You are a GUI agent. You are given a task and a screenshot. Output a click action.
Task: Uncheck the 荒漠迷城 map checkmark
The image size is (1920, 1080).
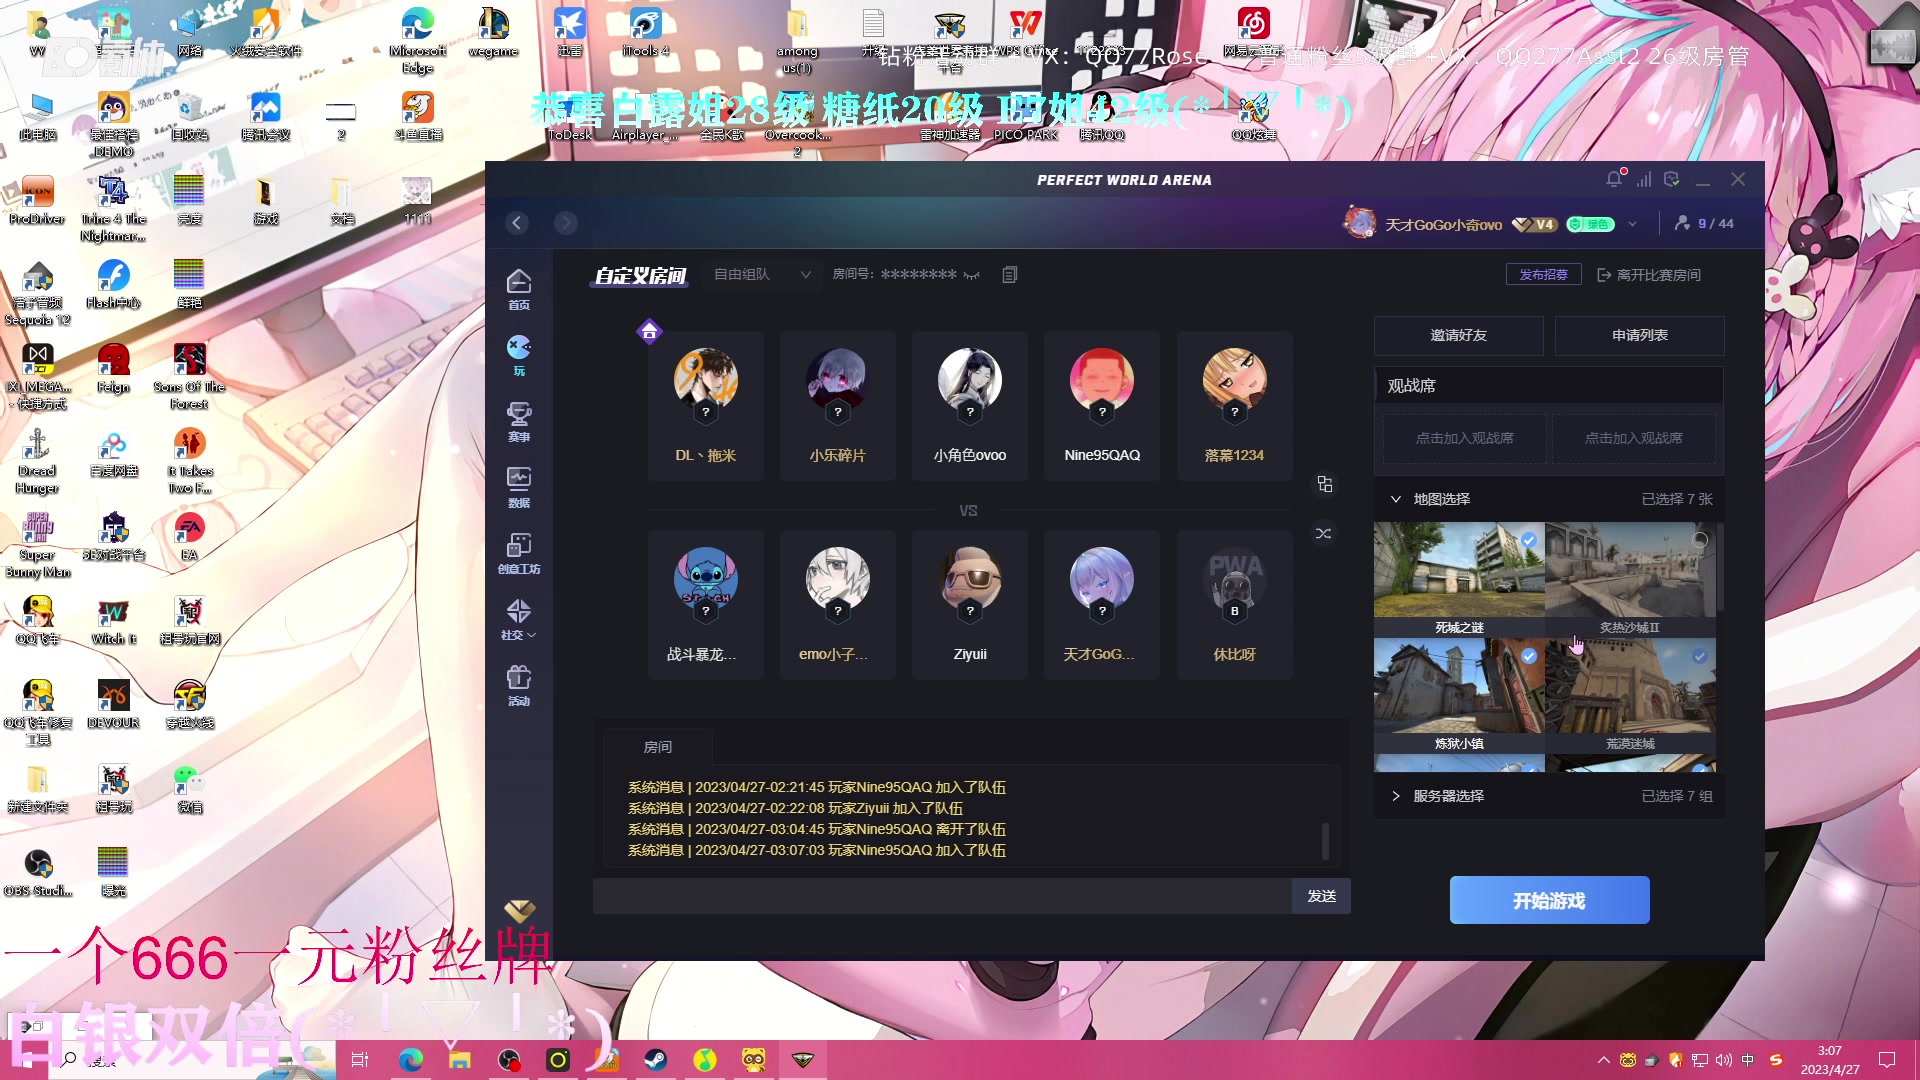click(1700, 656)
